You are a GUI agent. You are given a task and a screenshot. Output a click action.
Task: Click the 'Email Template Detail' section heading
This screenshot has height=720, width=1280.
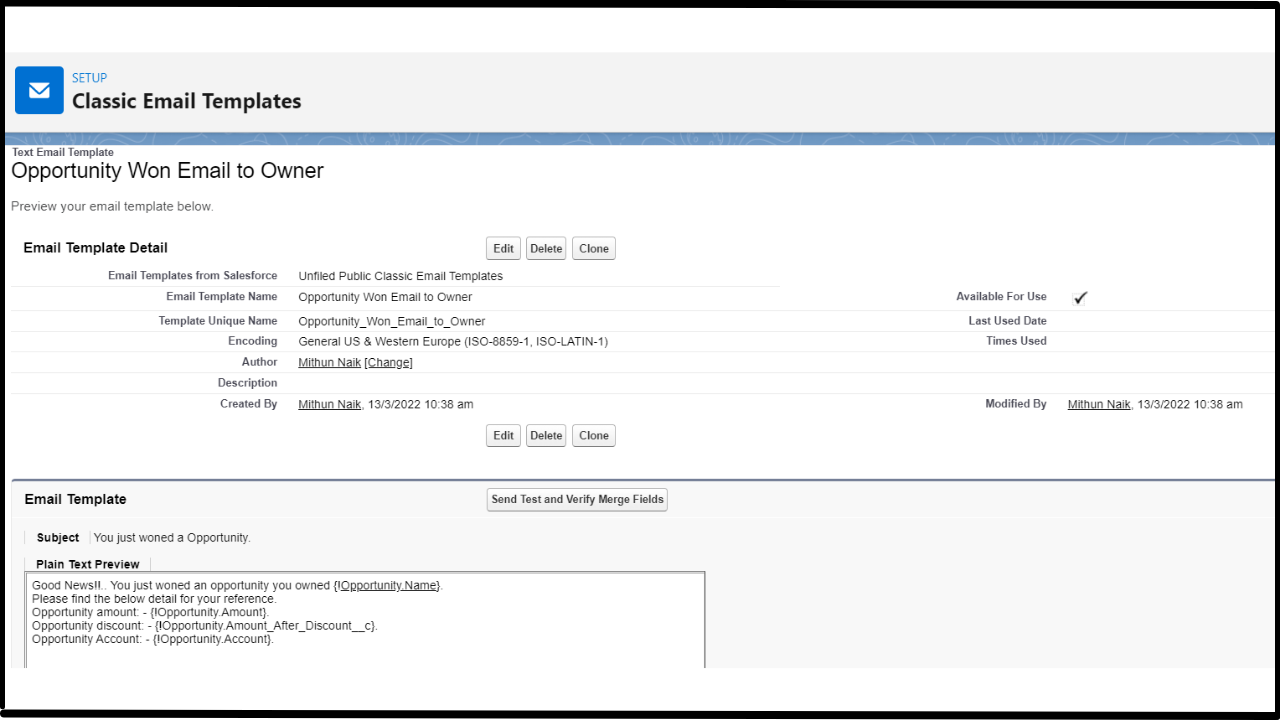96,248
